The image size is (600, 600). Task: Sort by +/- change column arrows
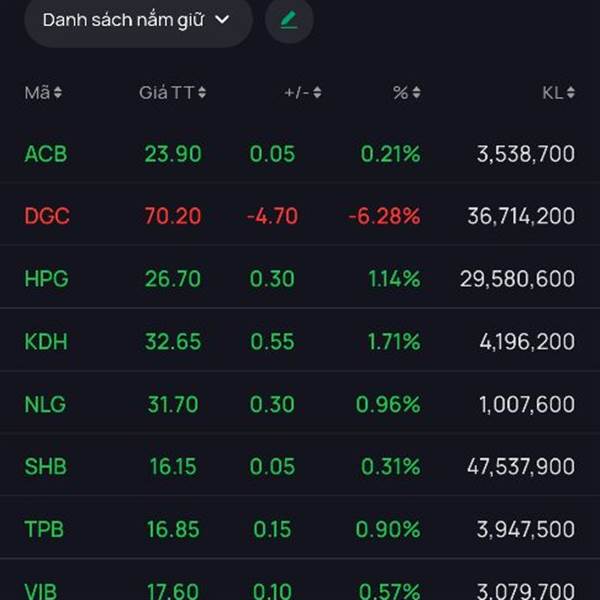pyautogui.click(x=317, y=93)
